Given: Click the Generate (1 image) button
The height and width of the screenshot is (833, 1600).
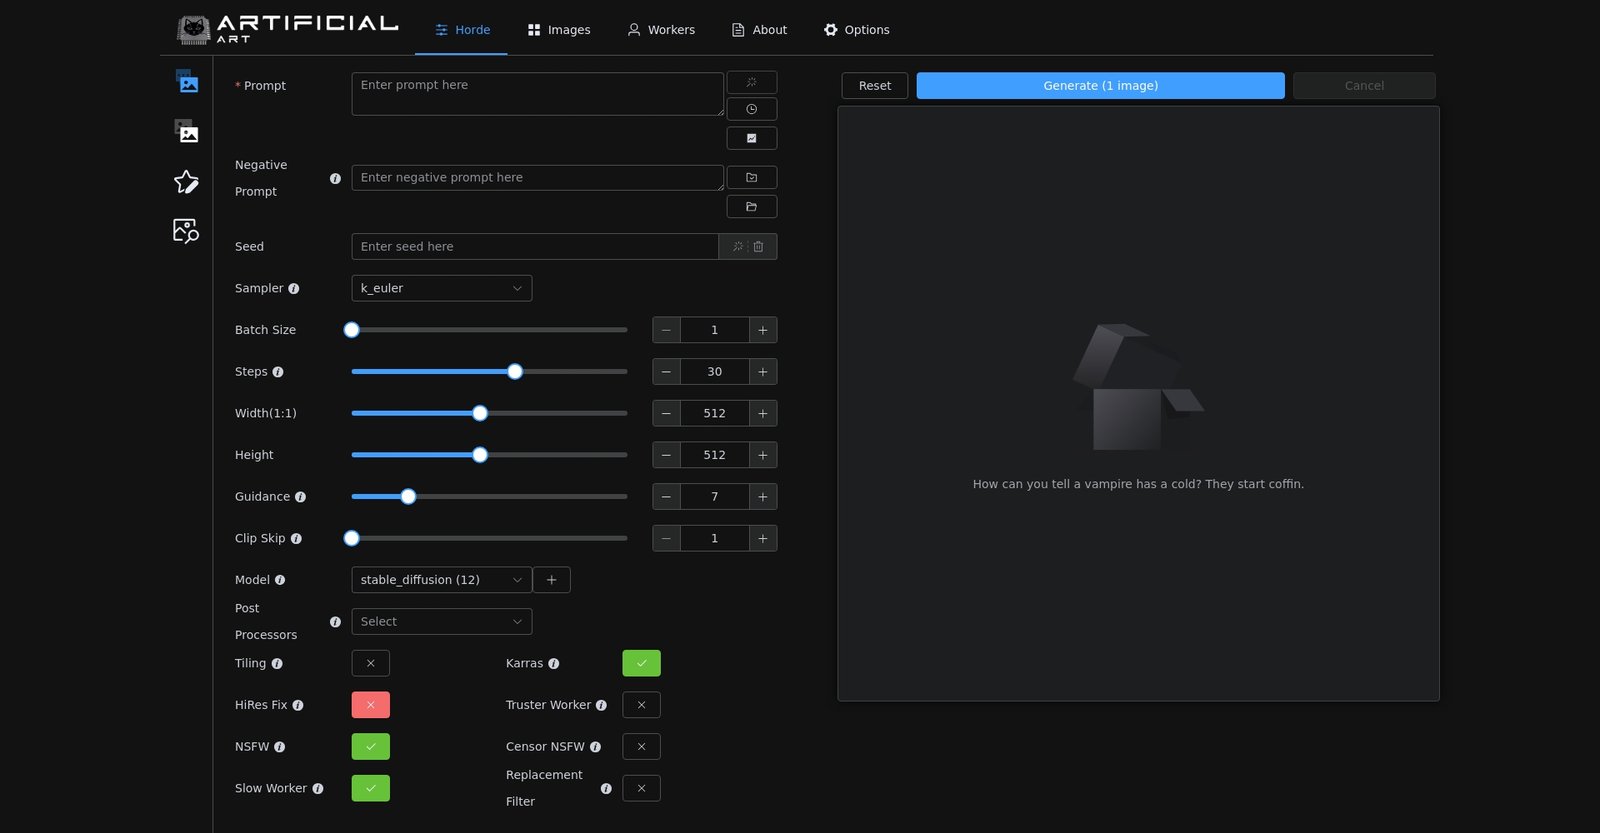Looking at the screenshot, I should pos(1100,86).
